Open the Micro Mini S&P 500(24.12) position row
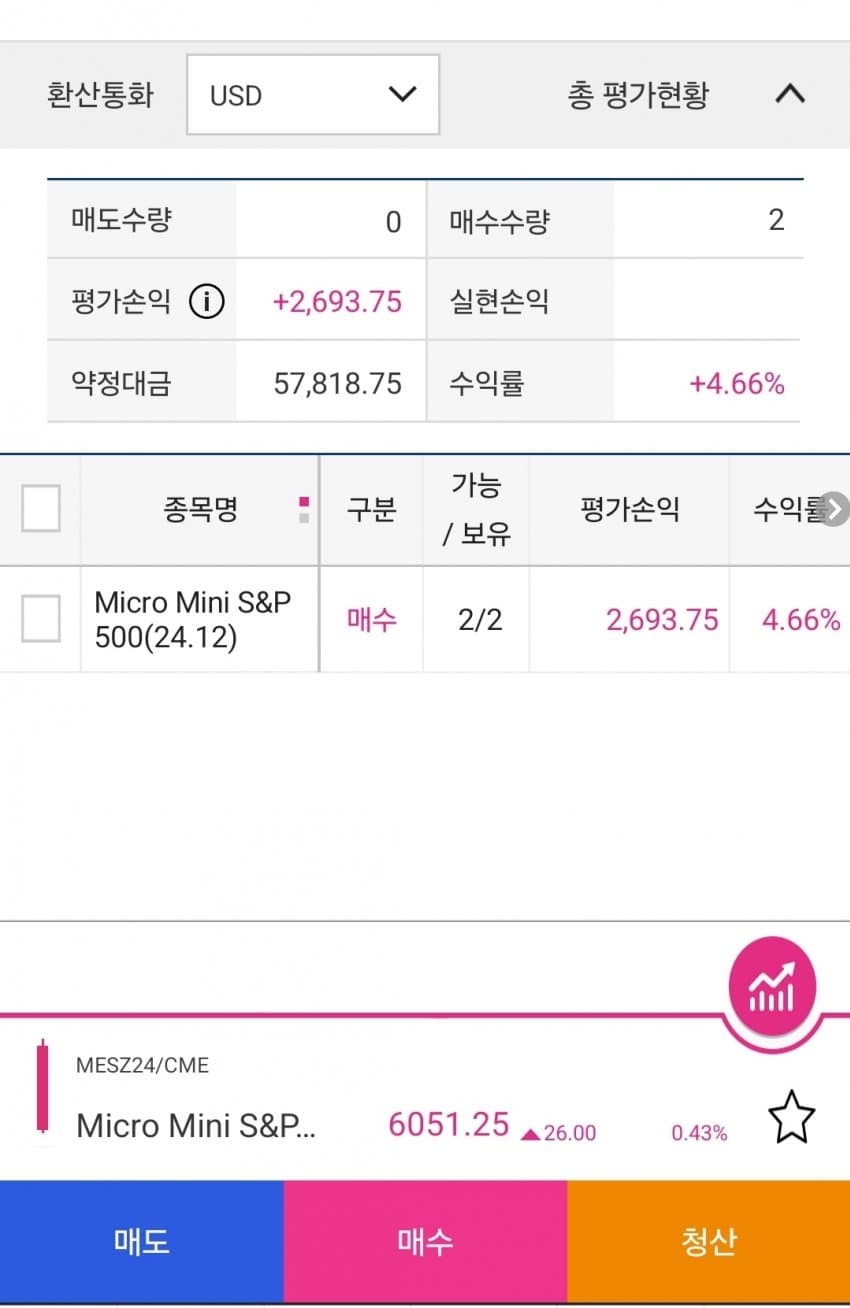This screenshot has height=1308, width=850. tap(425, 620)
